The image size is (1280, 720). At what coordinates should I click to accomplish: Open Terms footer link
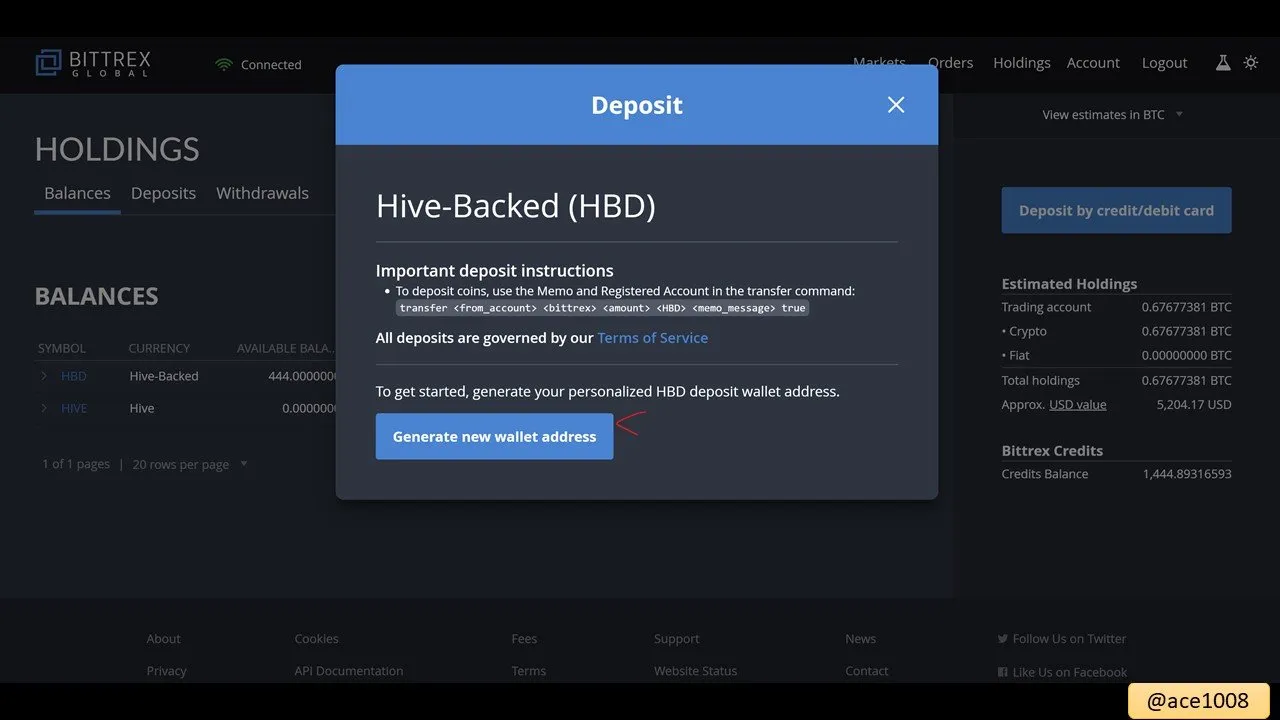[528, 671]
